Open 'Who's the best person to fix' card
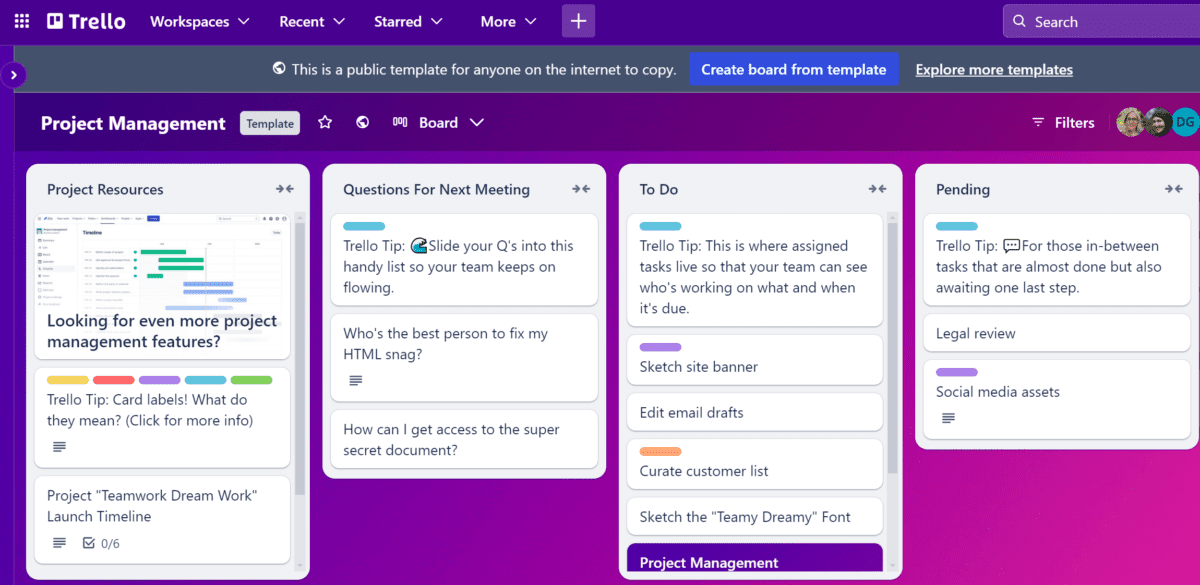This screenshot has width=1200, height=585. point(464,356)
